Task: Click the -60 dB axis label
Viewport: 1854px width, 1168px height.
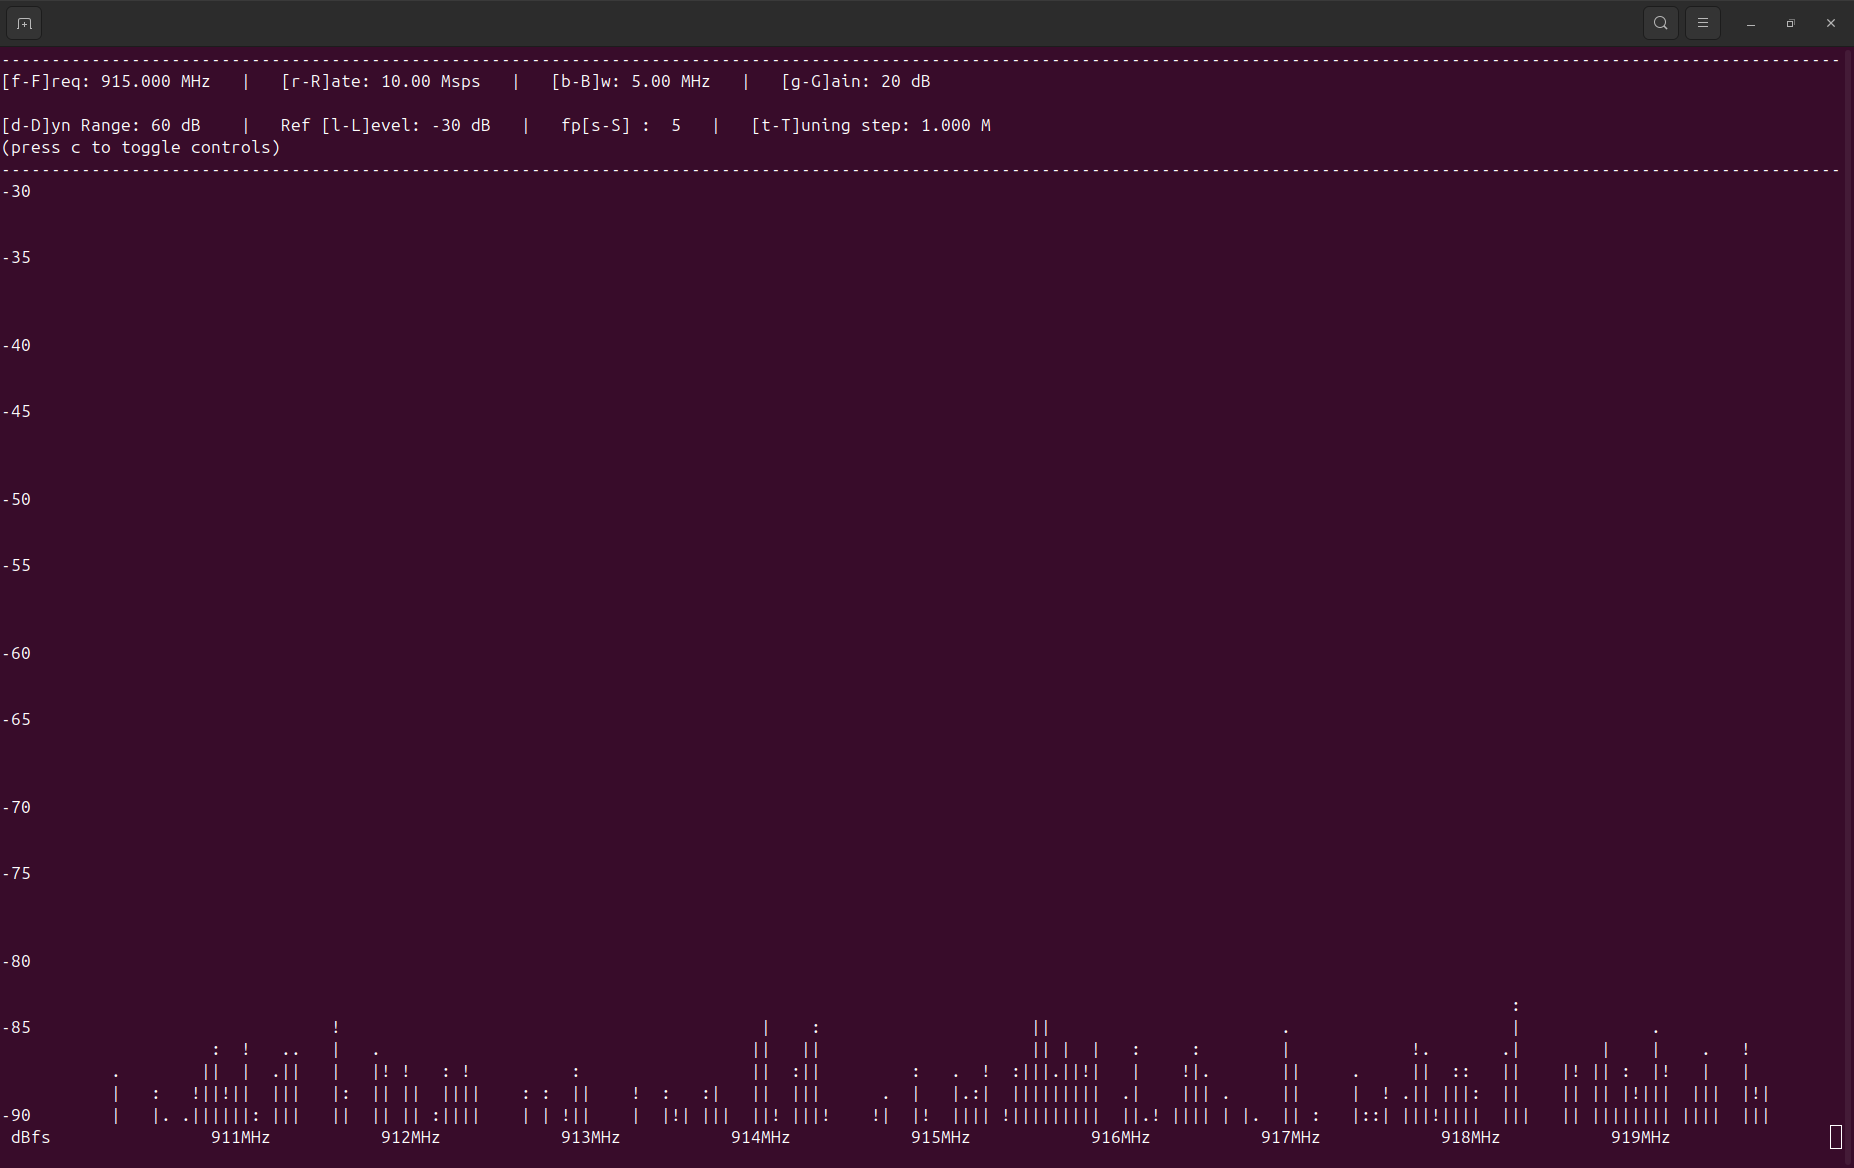Action: 17,653
